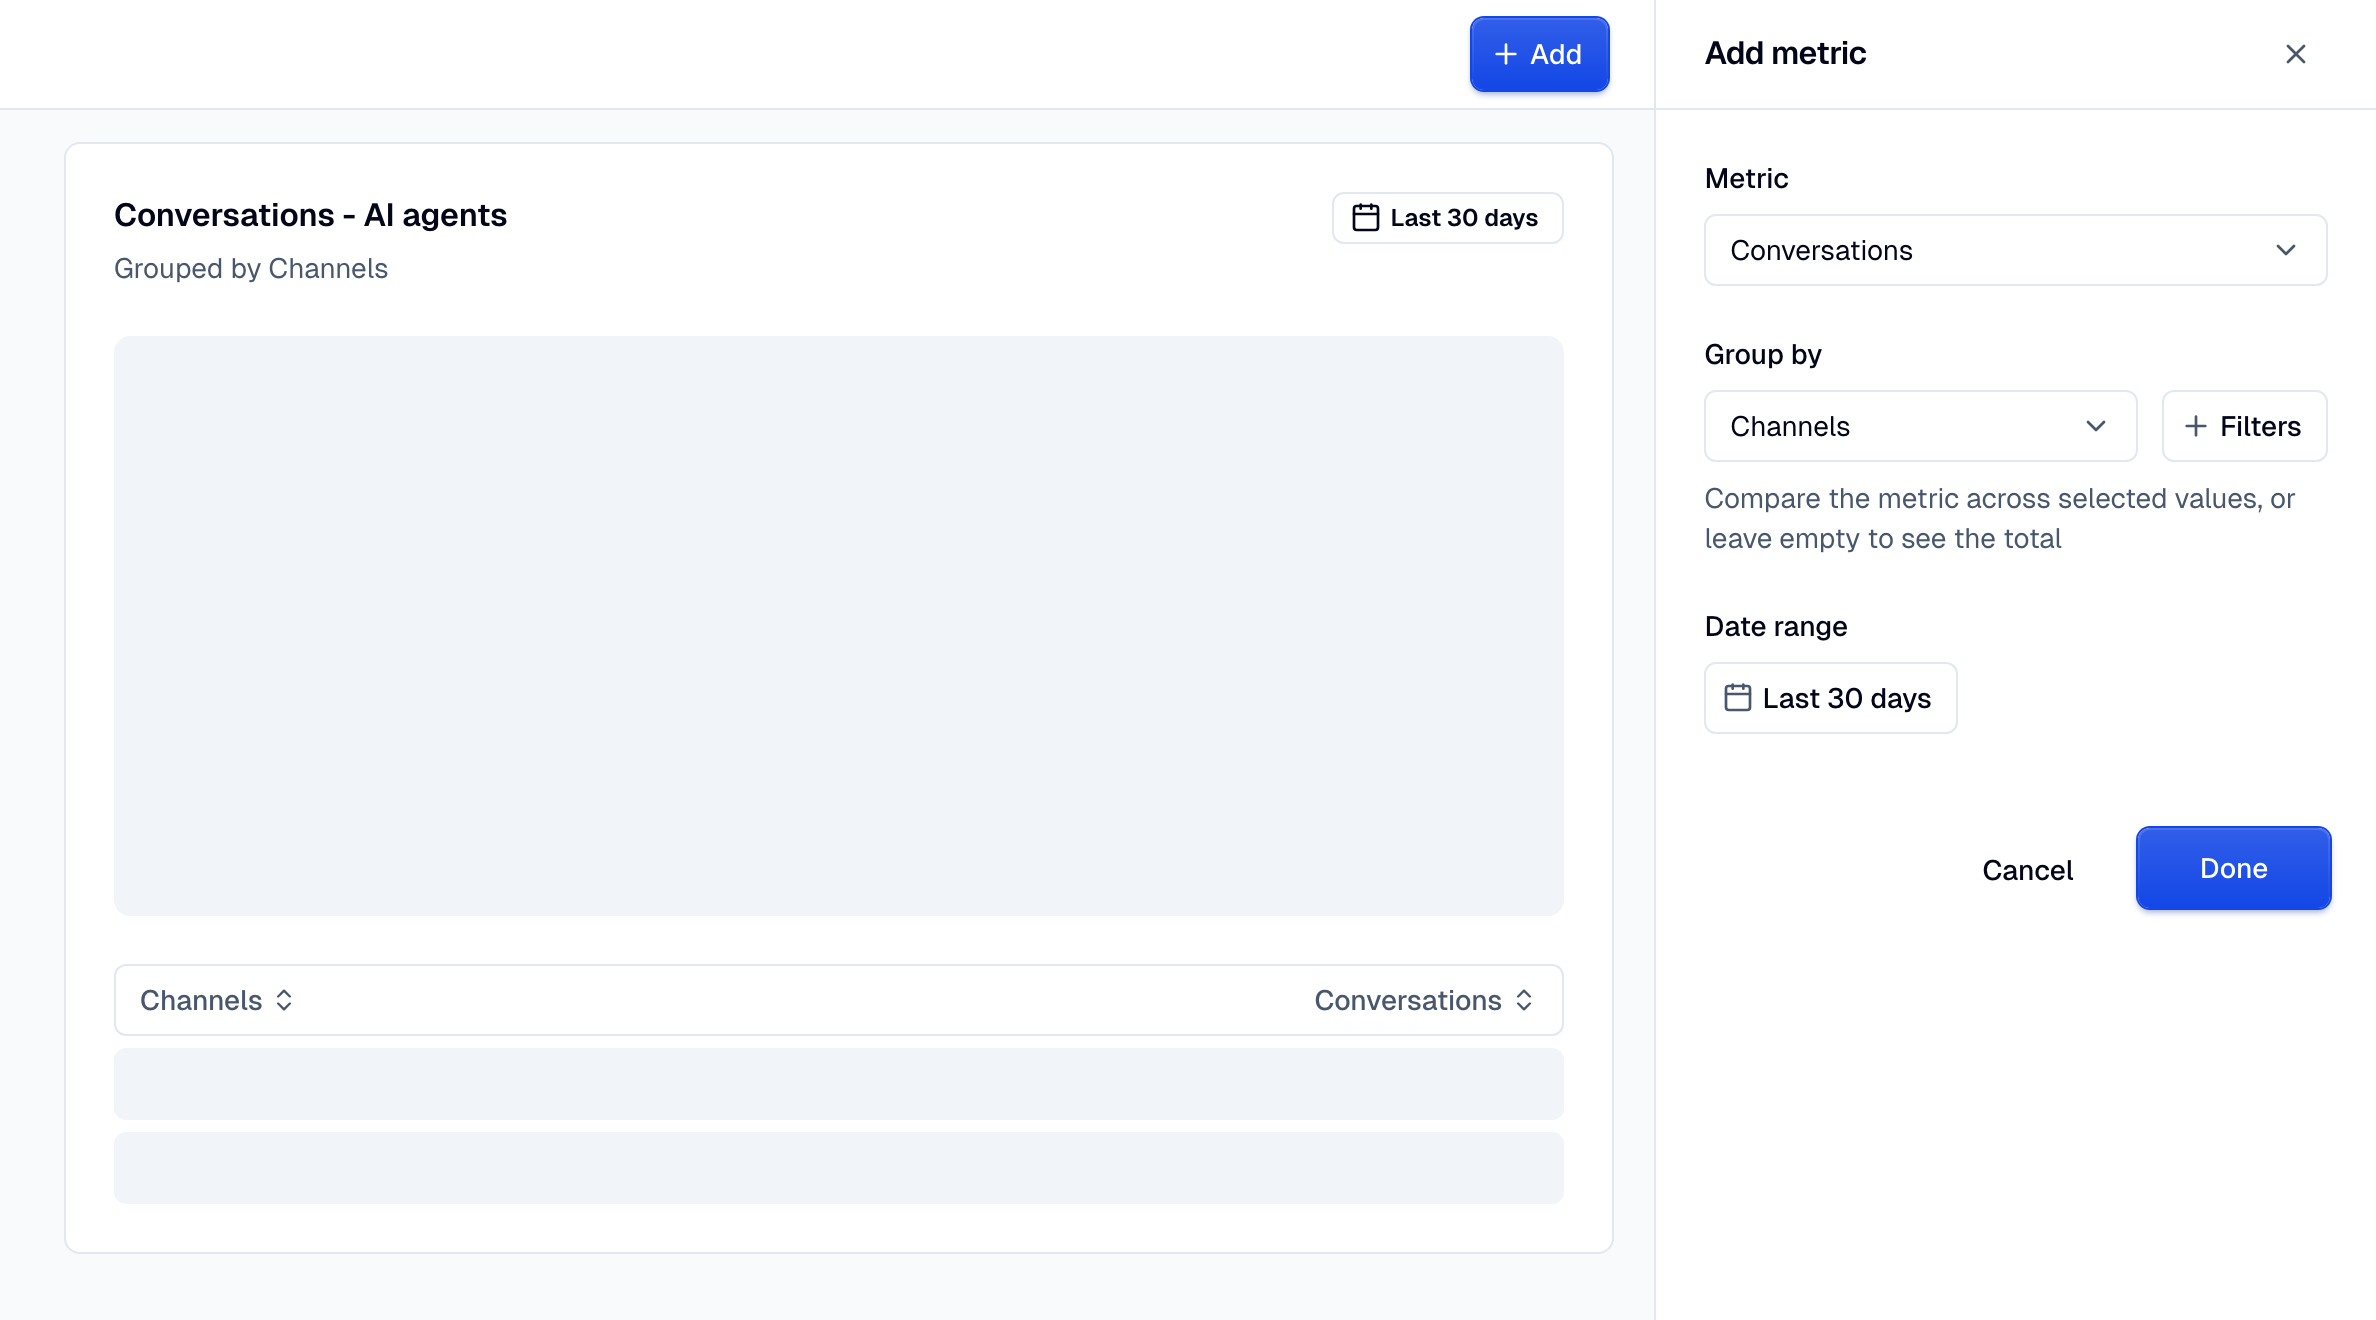Confirm with the Done button
Screen dimensions: 2376x1320
pyautogui.click(x=2233, y=868)
